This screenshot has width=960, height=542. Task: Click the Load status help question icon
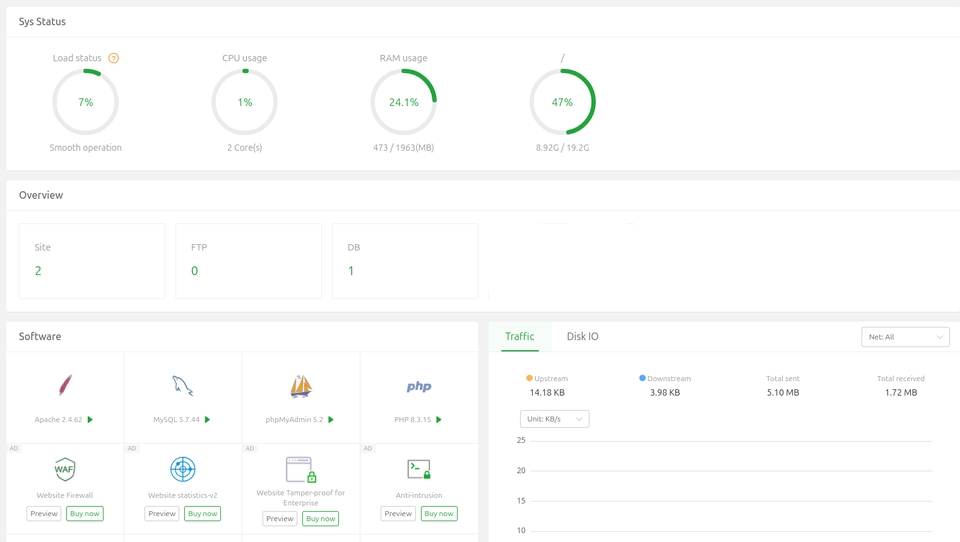tap(113, 58)
